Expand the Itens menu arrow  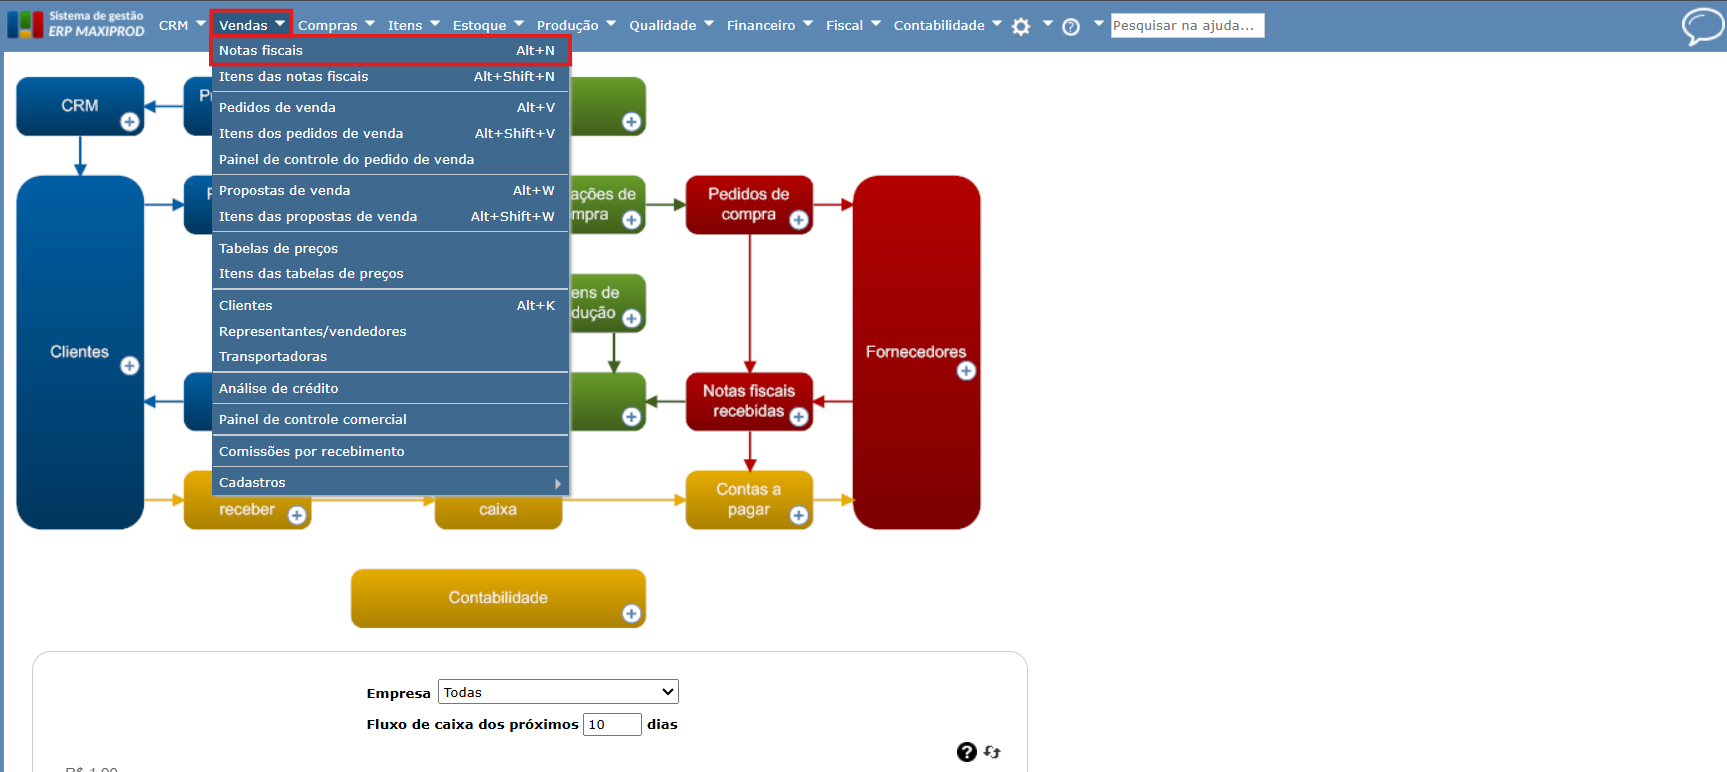[435, 24]
